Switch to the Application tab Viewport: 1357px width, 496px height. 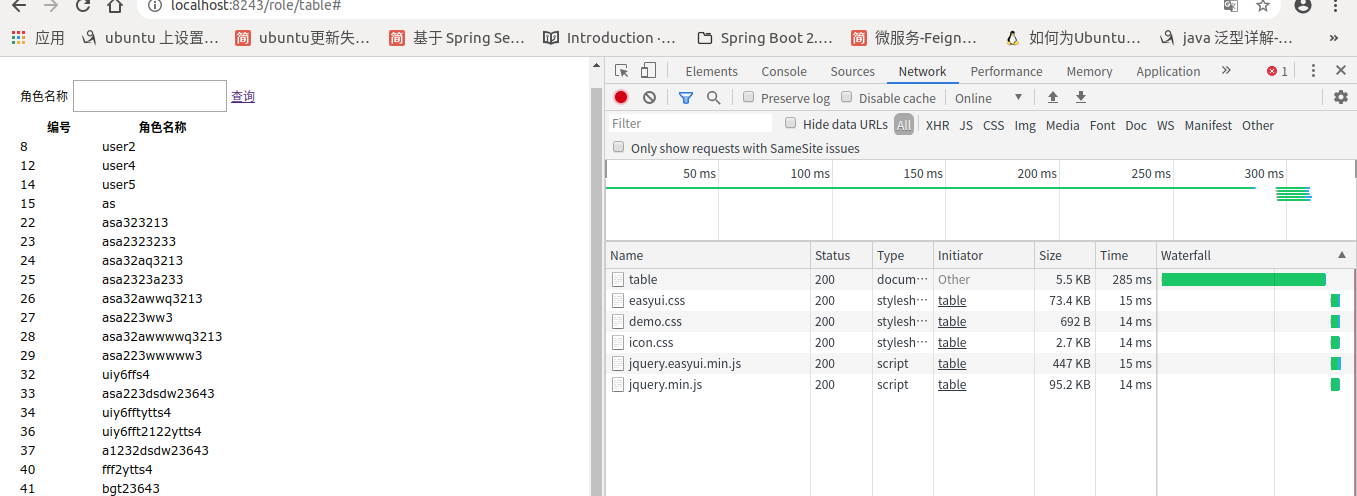1168,71
